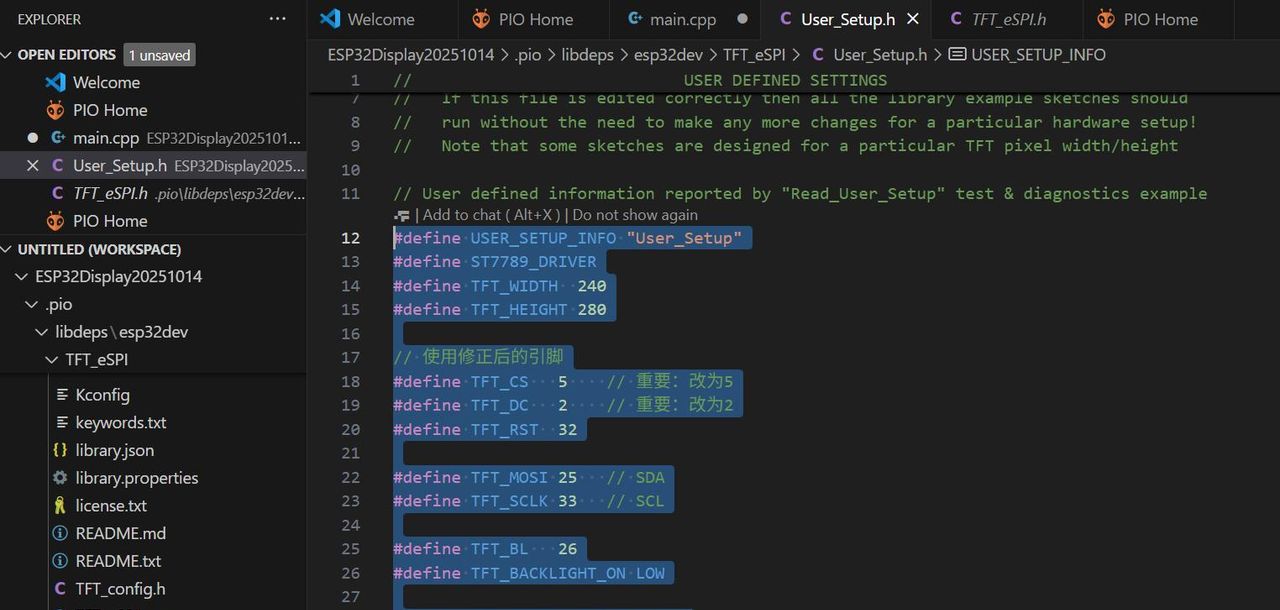Switch to the TFT_eSPI.h tab
The height and width of the screenshot is (610, 1280).
tap(1009, 19)
